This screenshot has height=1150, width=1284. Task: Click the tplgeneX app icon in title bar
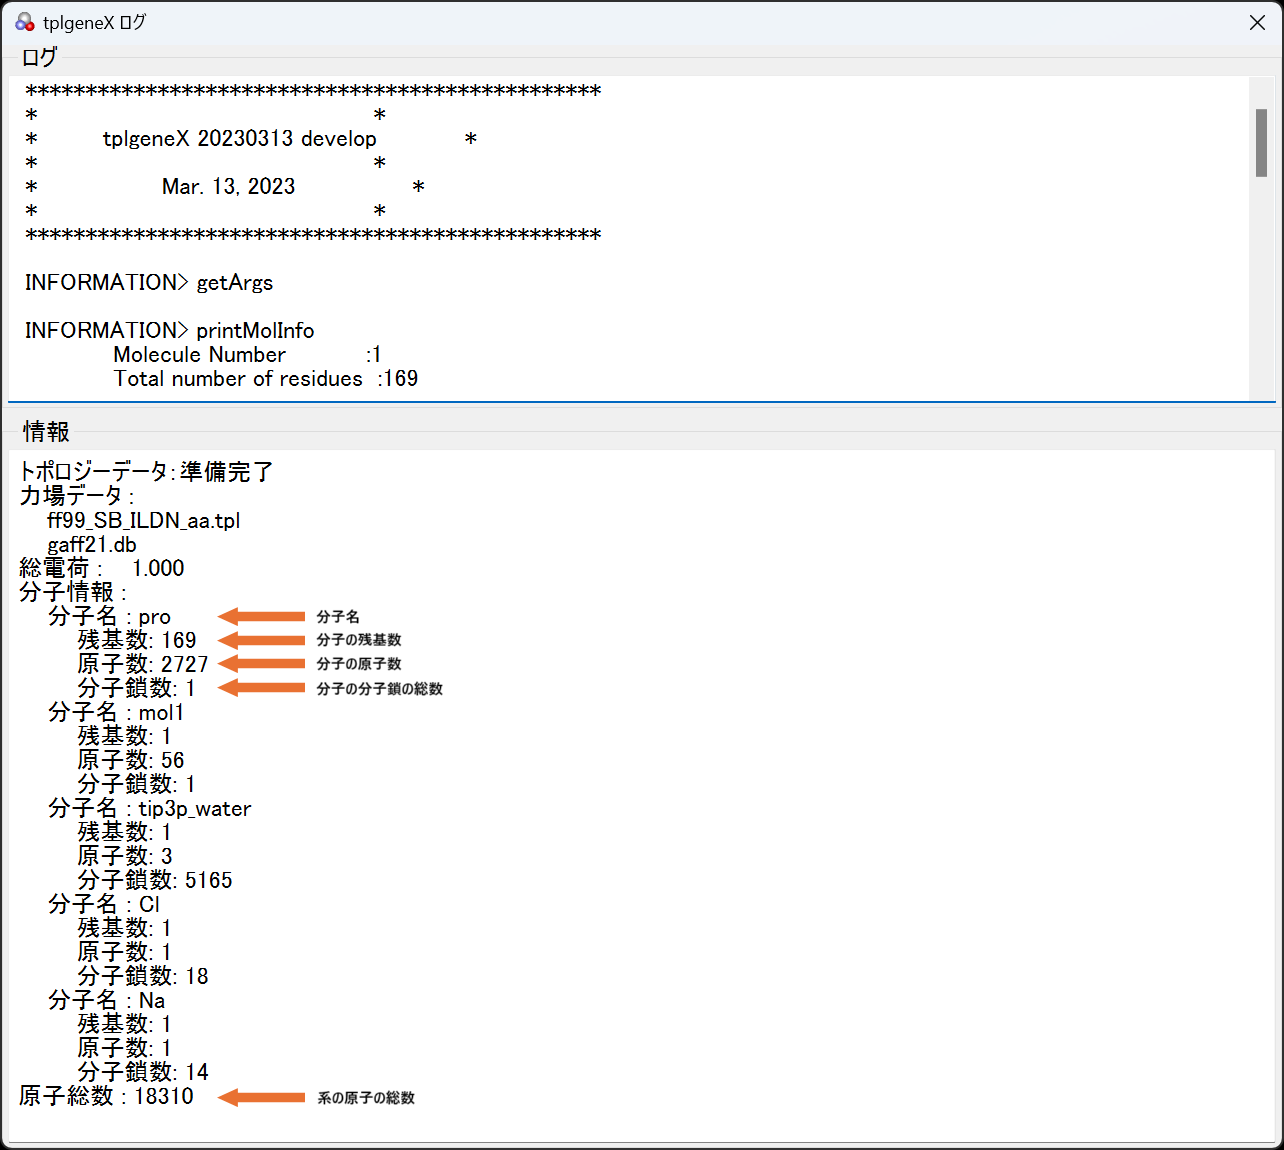(x=25, y=22)
